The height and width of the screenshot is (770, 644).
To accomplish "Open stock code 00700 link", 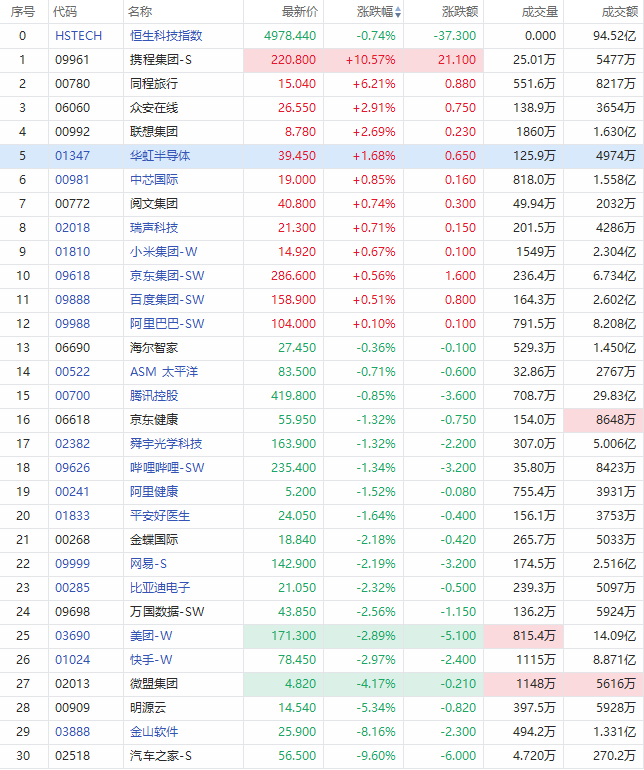I will point(72,396).
